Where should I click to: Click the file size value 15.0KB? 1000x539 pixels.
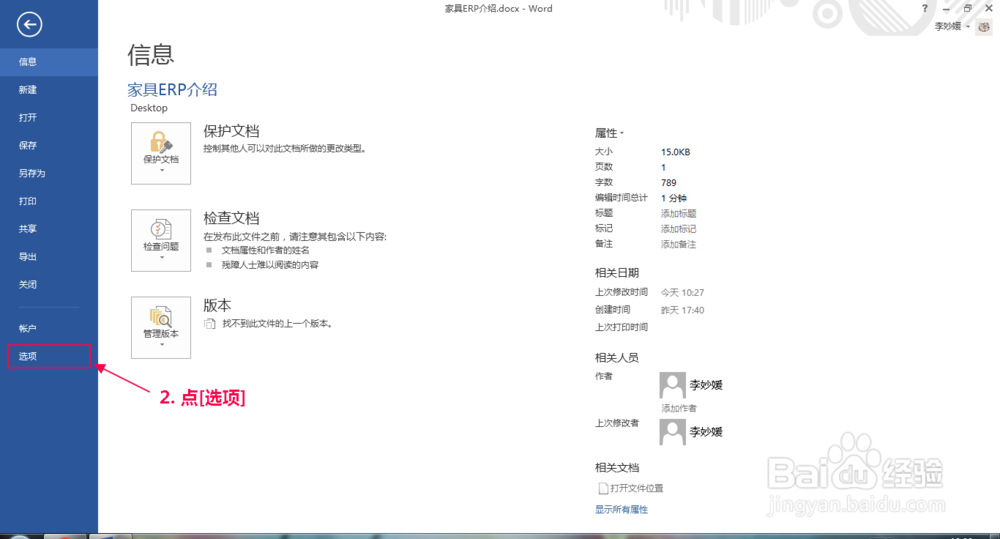[675, 152]
